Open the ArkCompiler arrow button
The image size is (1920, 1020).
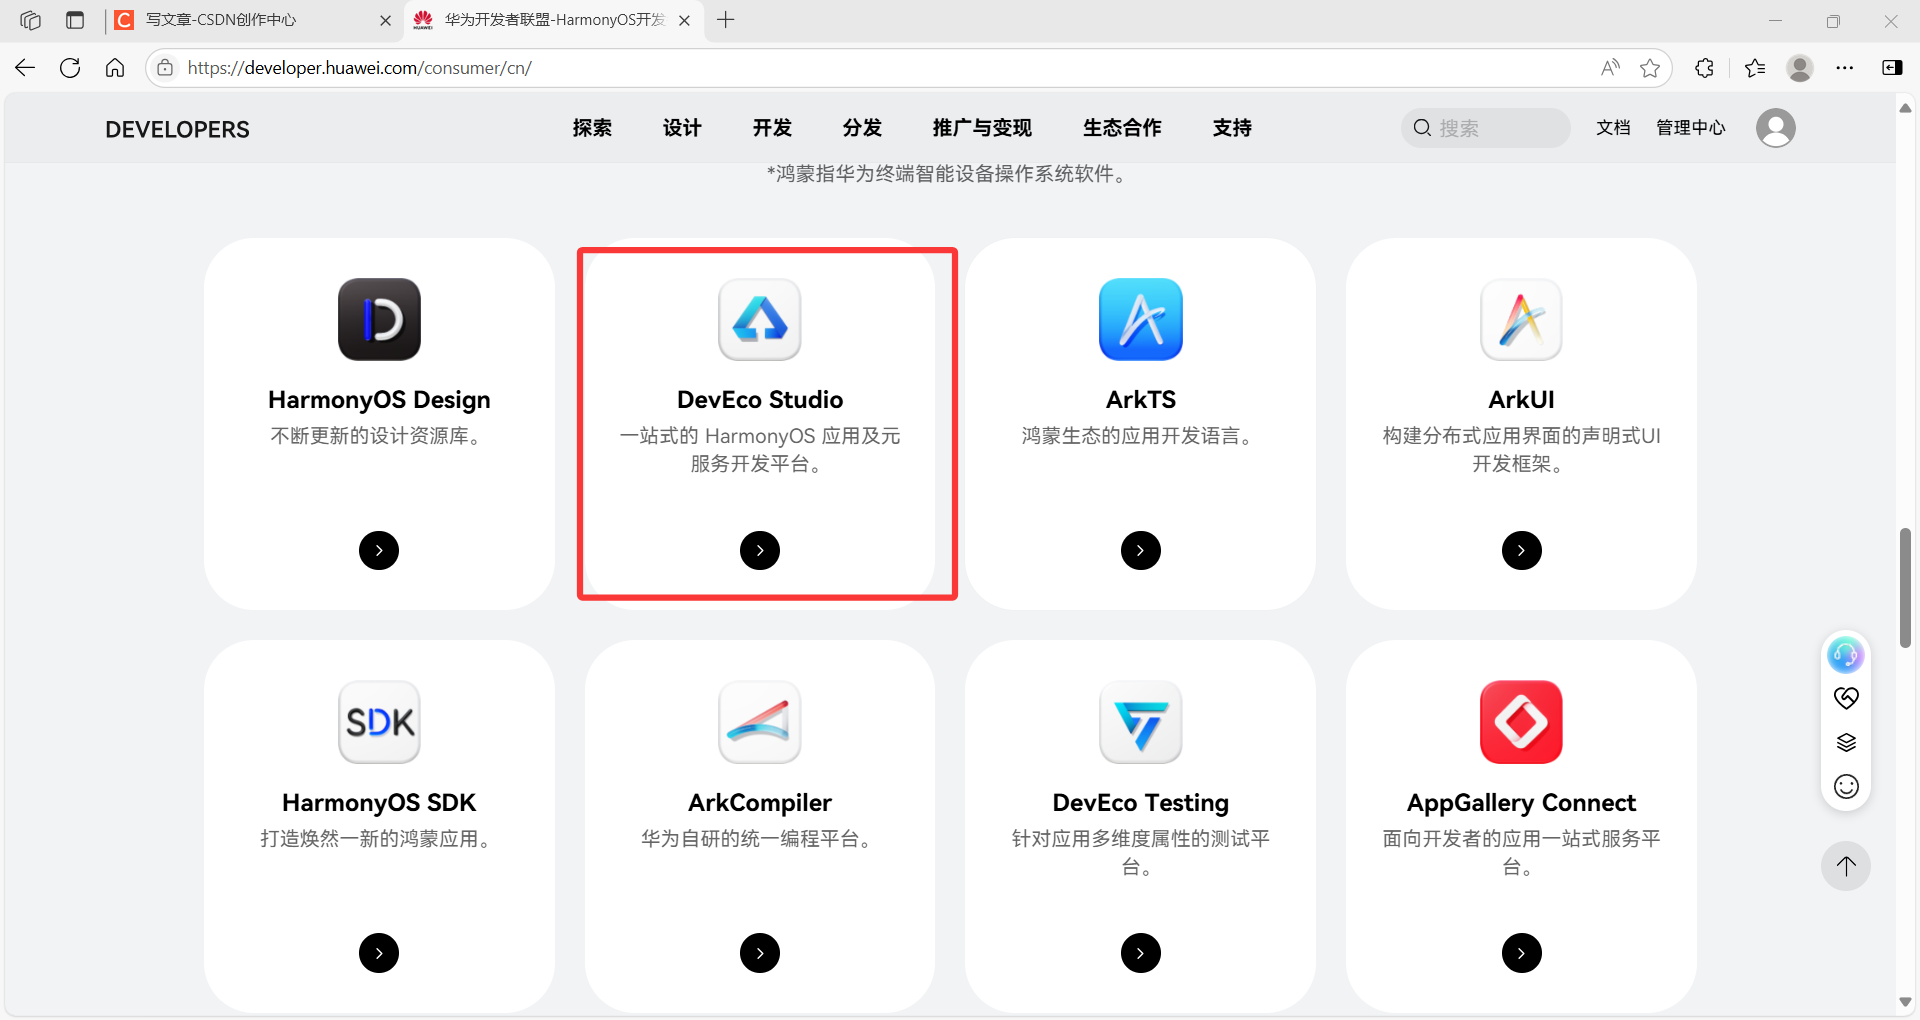coord(760,953)
